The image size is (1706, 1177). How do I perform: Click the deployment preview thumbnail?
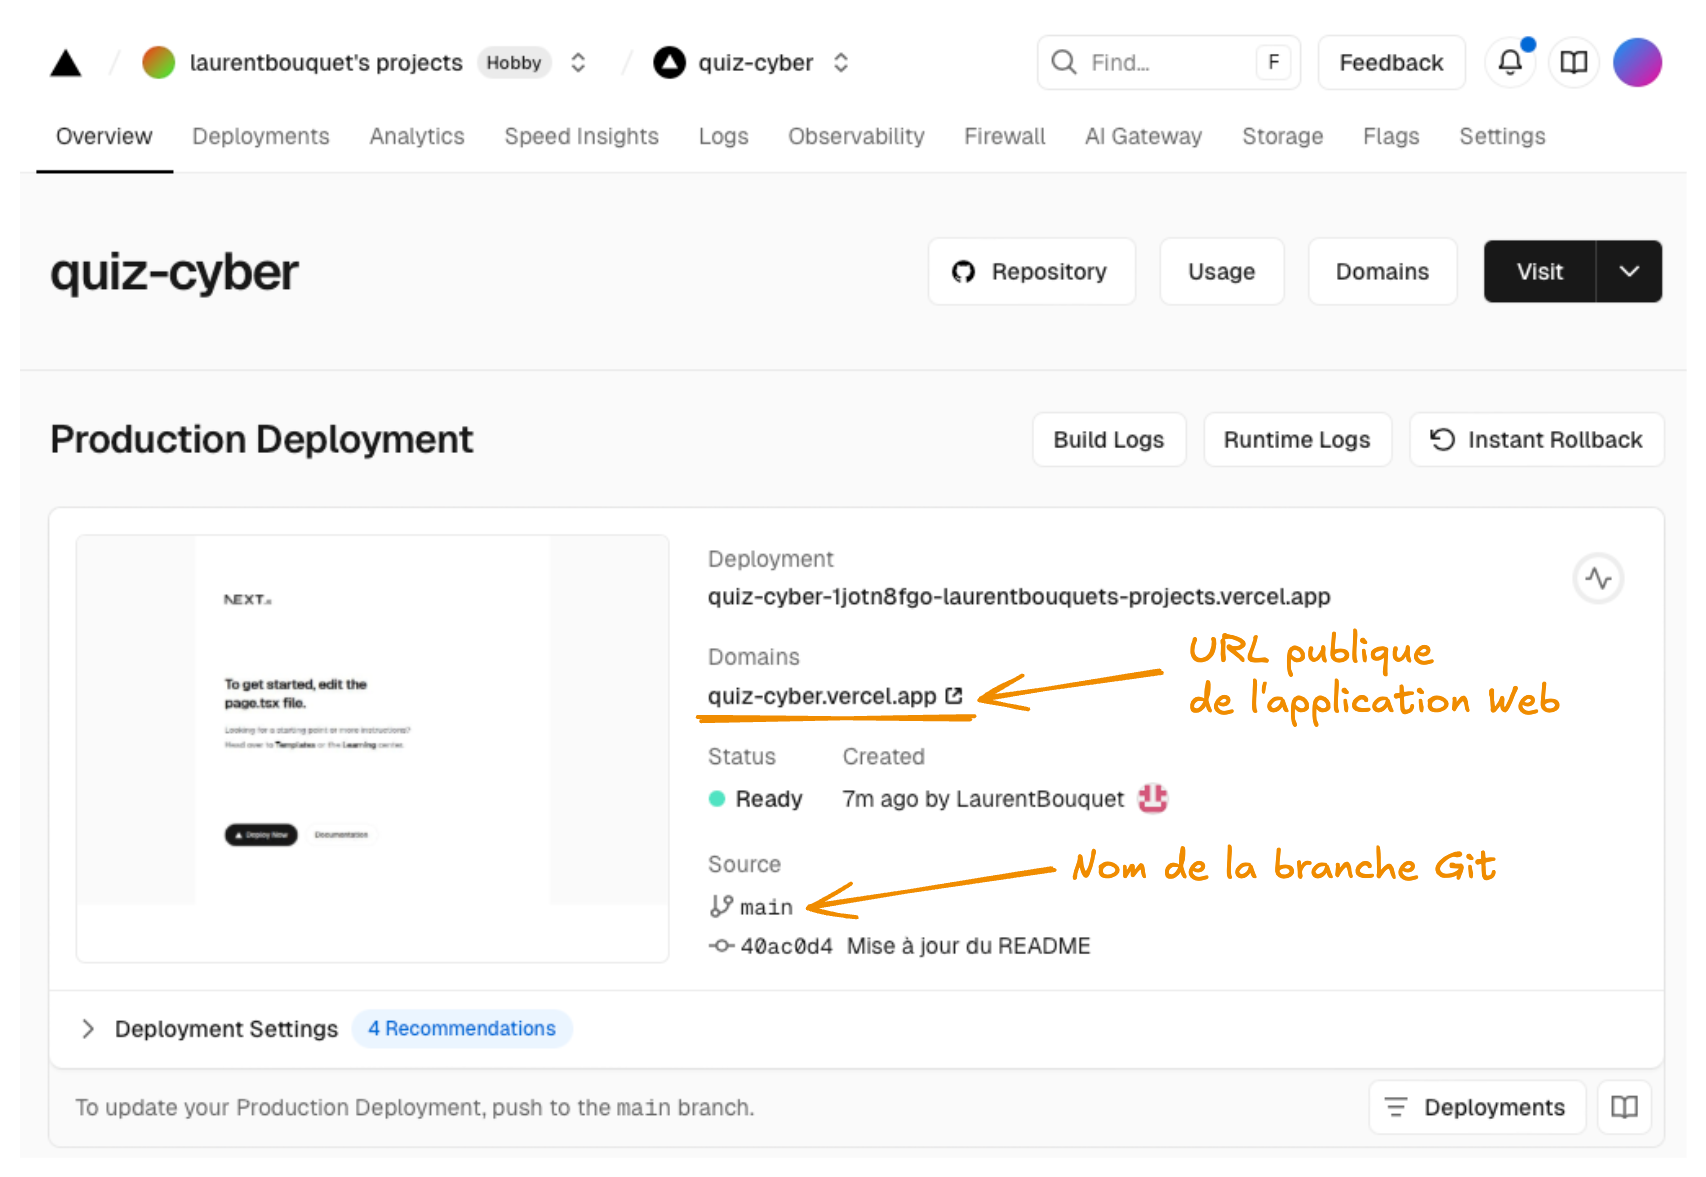[372, 746]
